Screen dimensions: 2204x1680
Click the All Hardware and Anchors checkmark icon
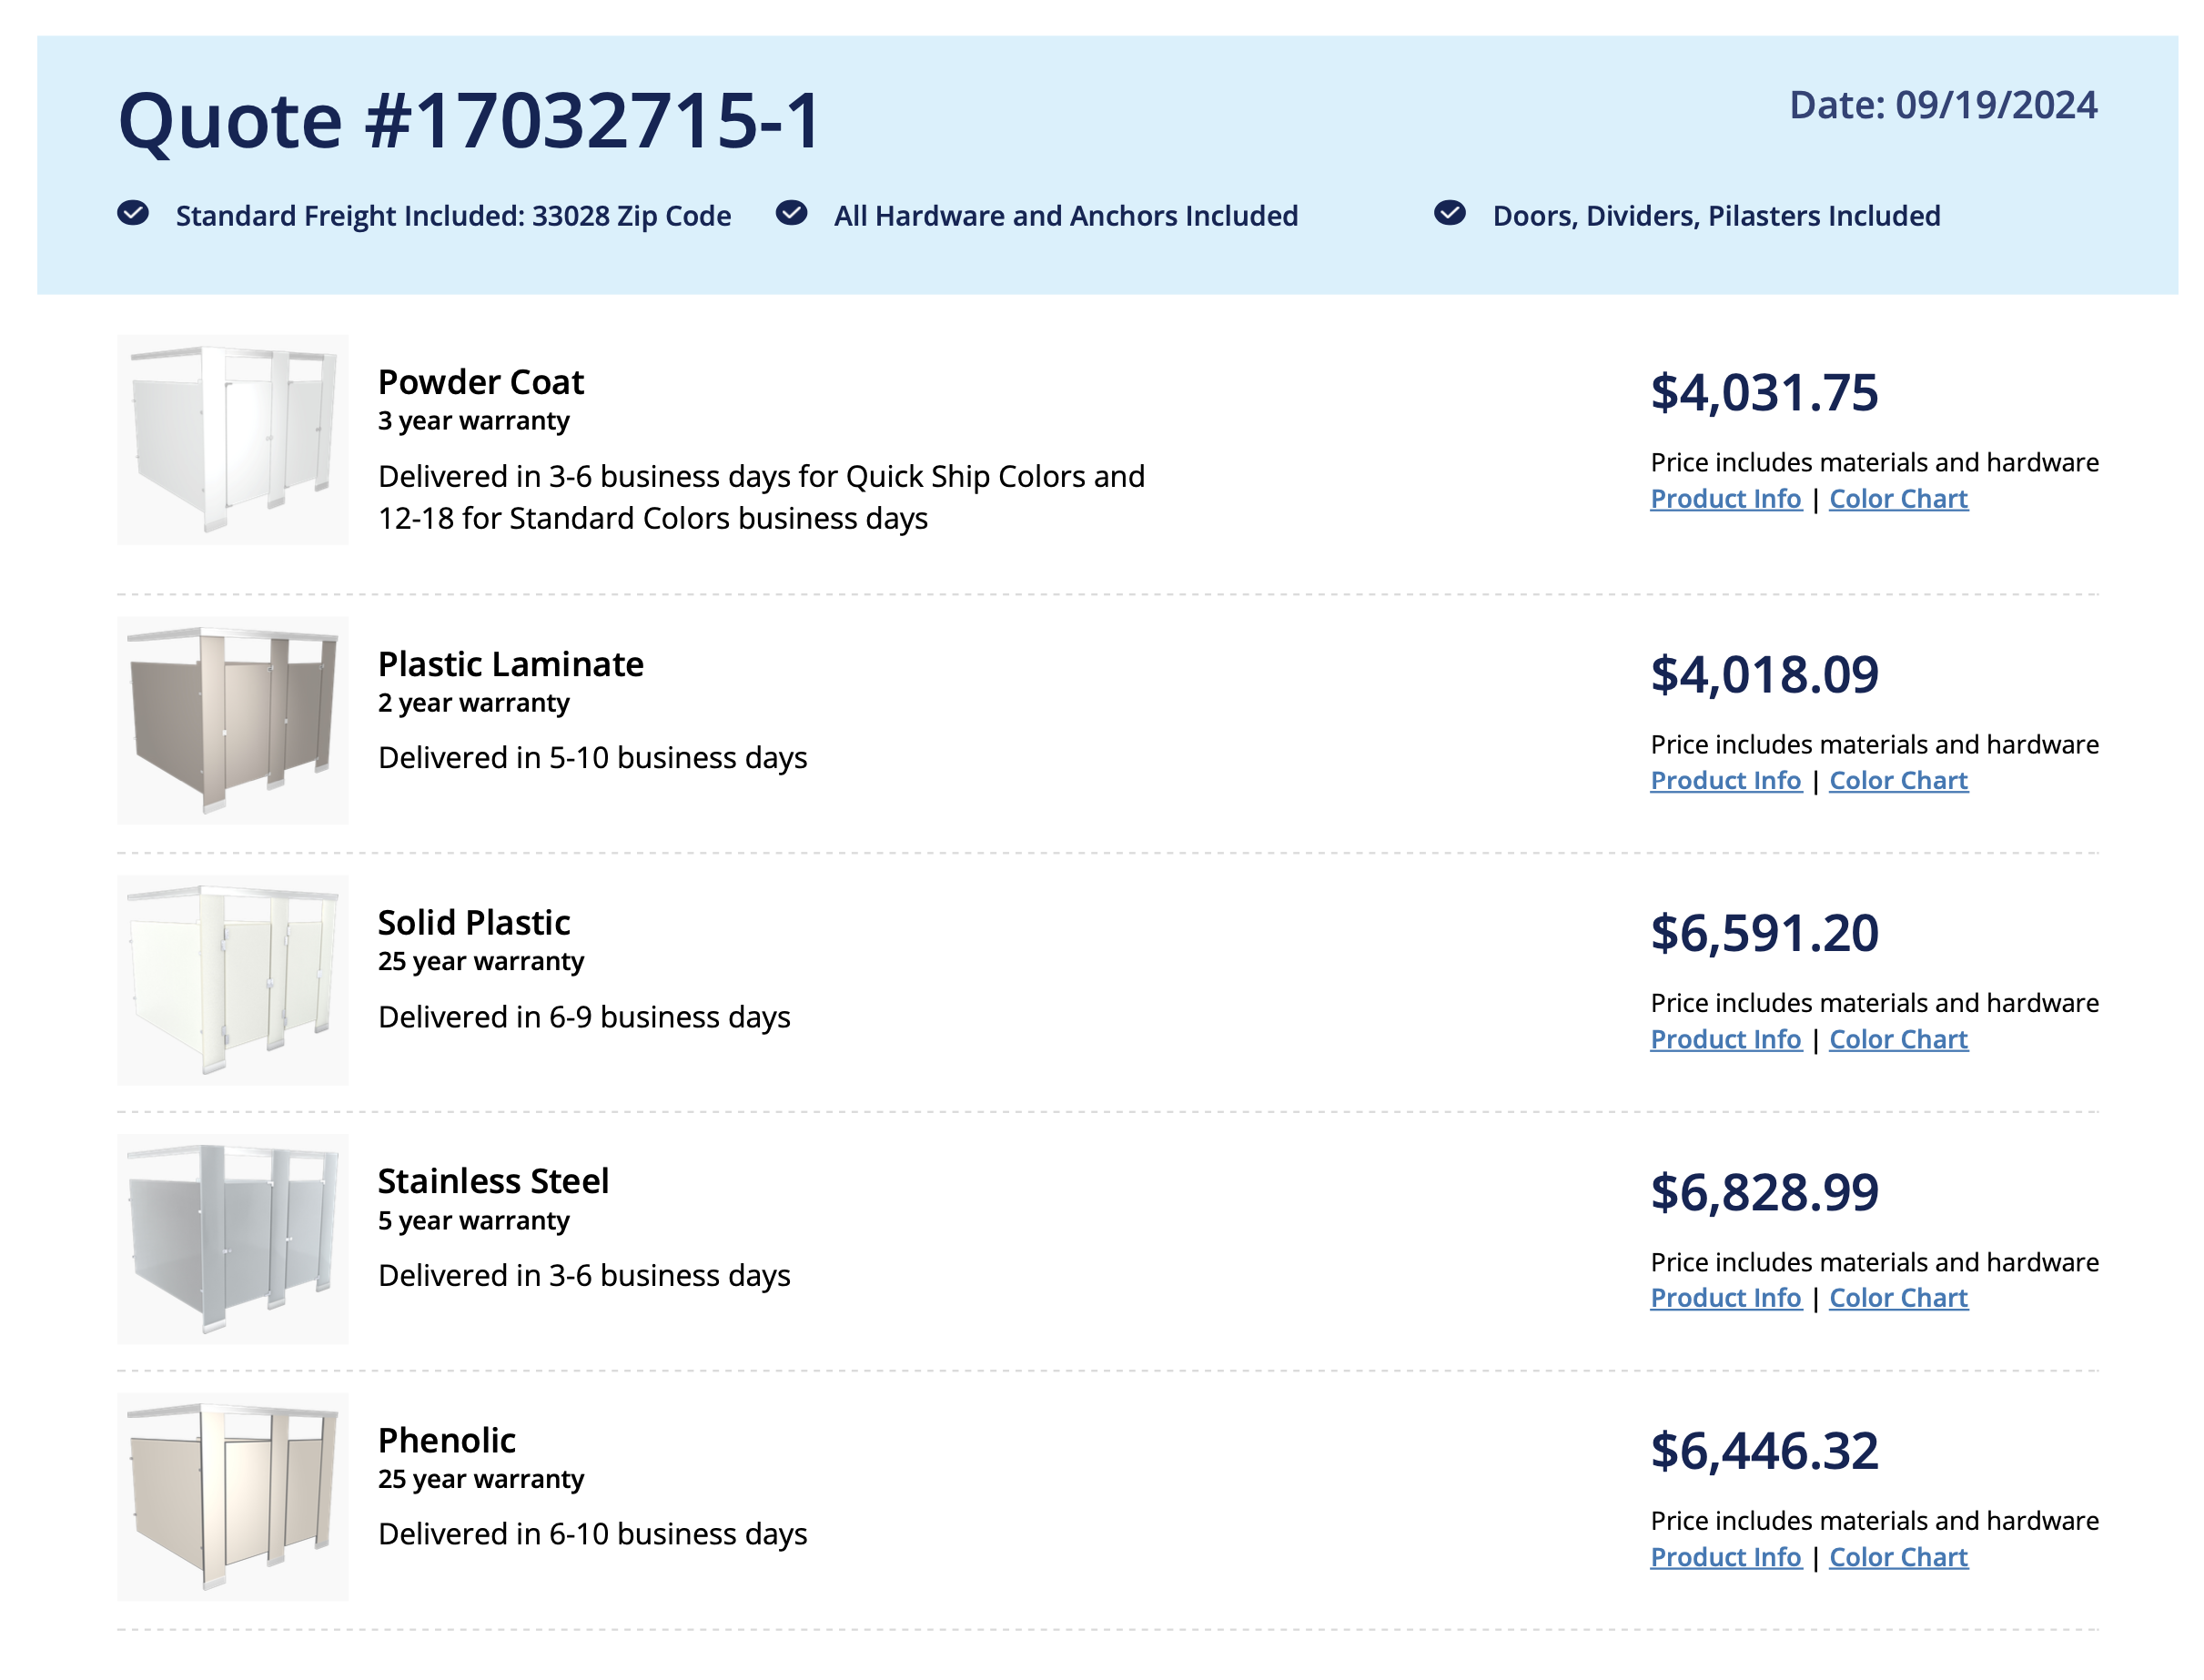(791, 213)
